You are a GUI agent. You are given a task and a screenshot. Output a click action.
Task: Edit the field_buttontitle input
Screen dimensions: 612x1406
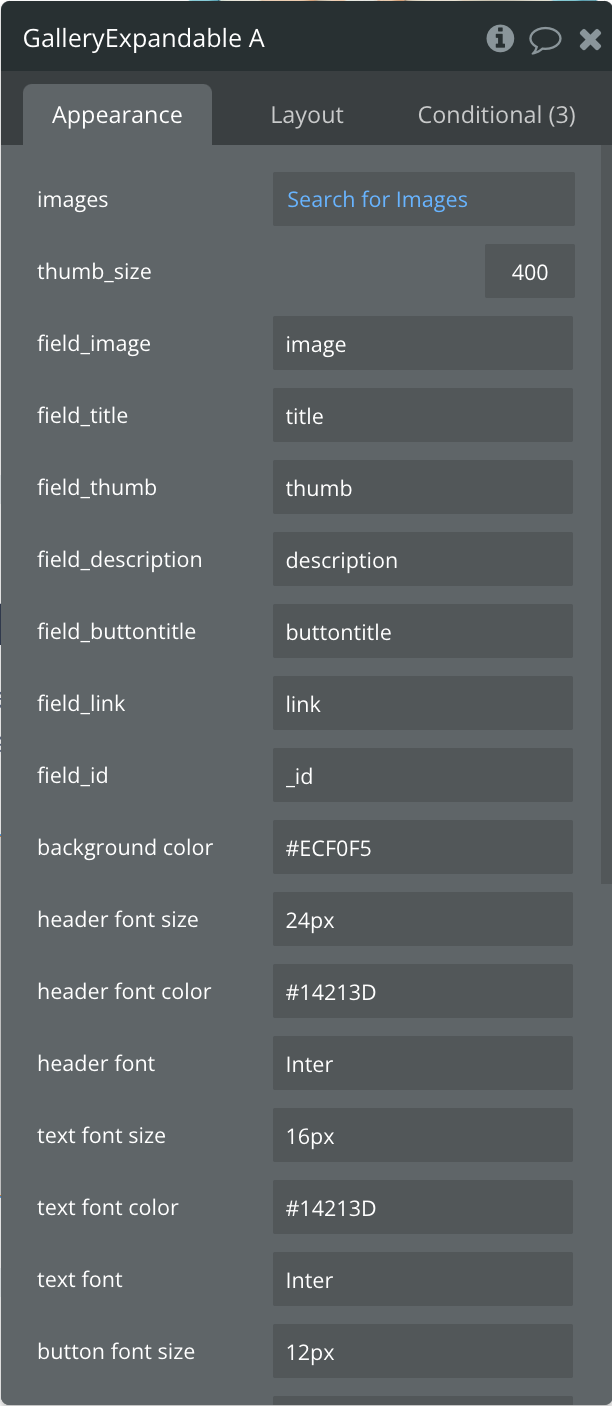[x=422, y=632]
